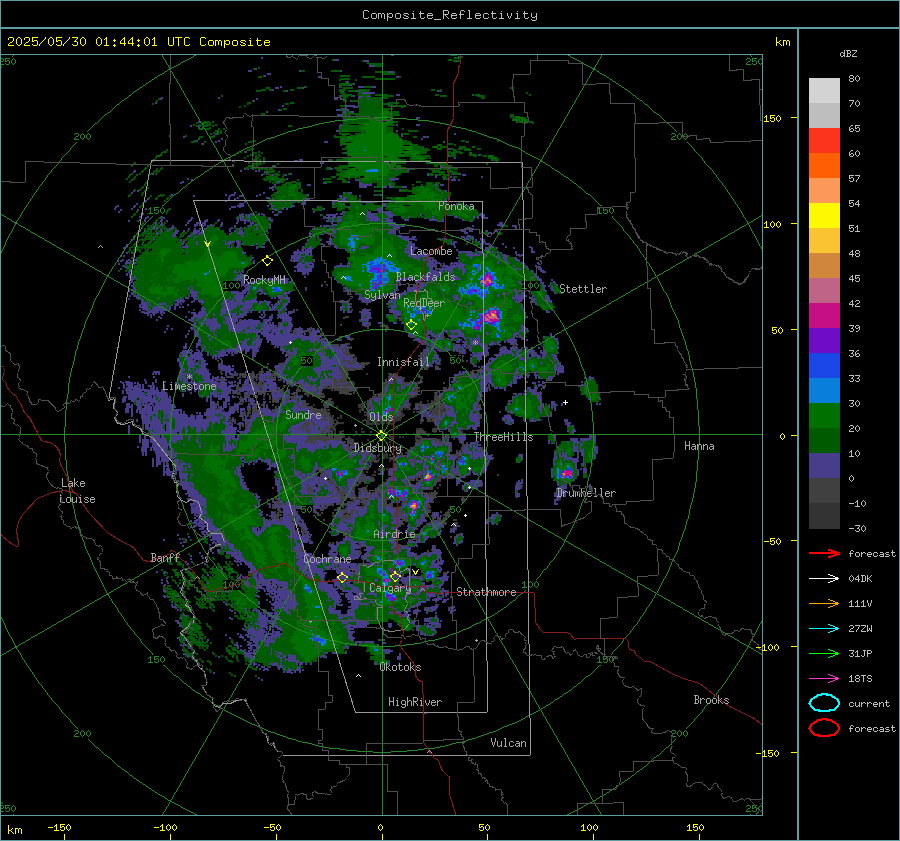Screen dimensions: 900x841
Task: Click the Hanna label on map
Action: 699,446
